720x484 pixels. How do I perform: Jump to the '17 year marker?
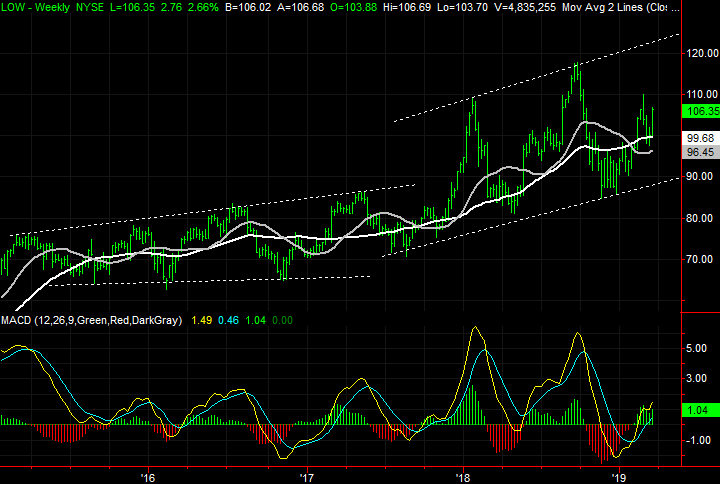306,476
